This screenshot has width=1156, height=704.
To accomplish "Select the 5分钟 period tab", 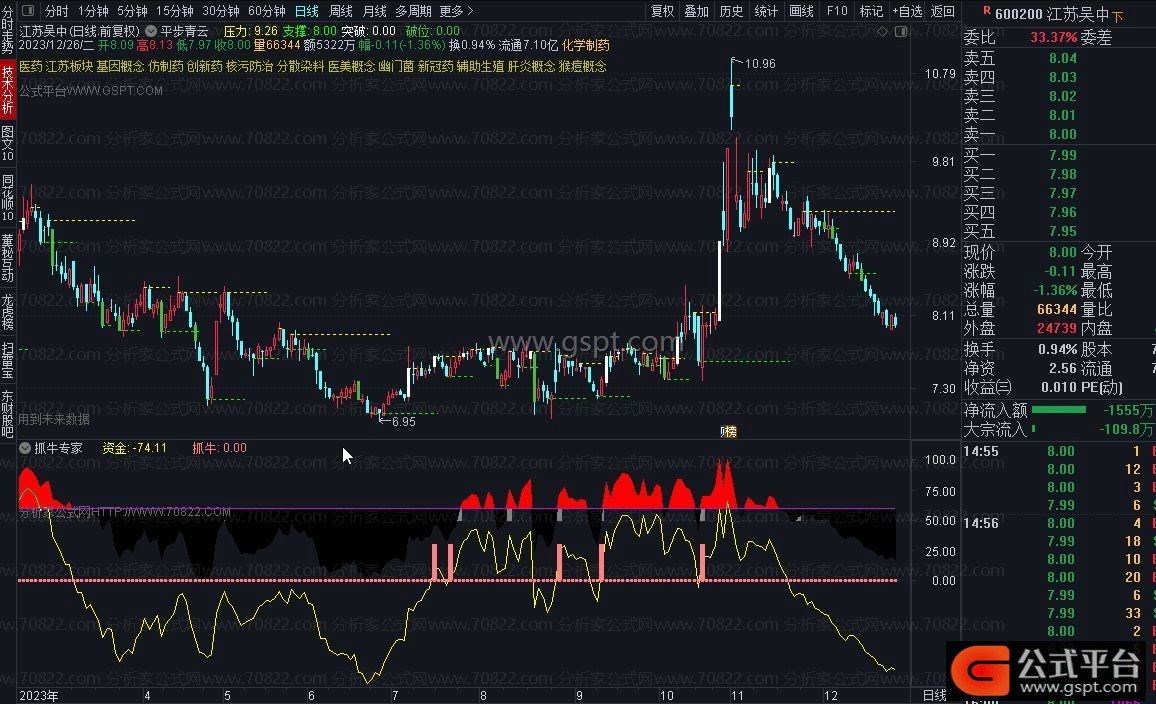I will [x=132, y=11].
